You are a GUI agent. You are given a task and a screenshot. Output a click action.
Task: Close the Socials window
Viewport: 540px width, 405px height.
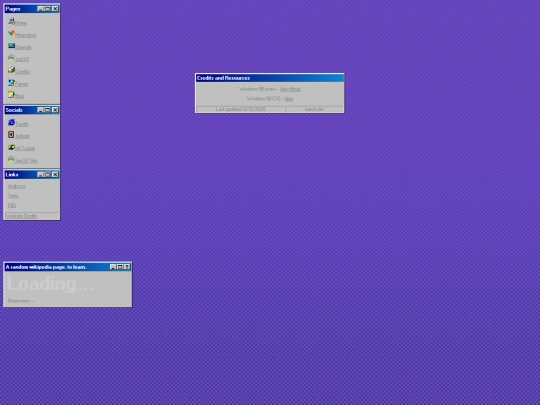55,110
